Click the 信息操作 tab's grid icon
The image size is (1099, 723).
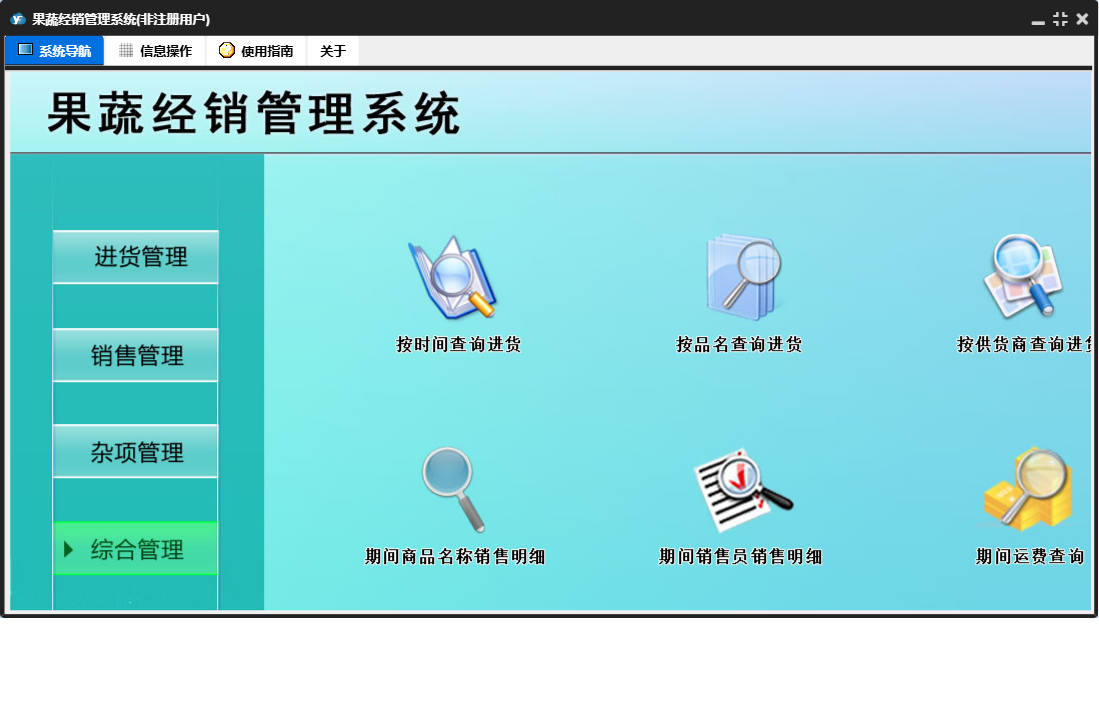tap(125, 50)
